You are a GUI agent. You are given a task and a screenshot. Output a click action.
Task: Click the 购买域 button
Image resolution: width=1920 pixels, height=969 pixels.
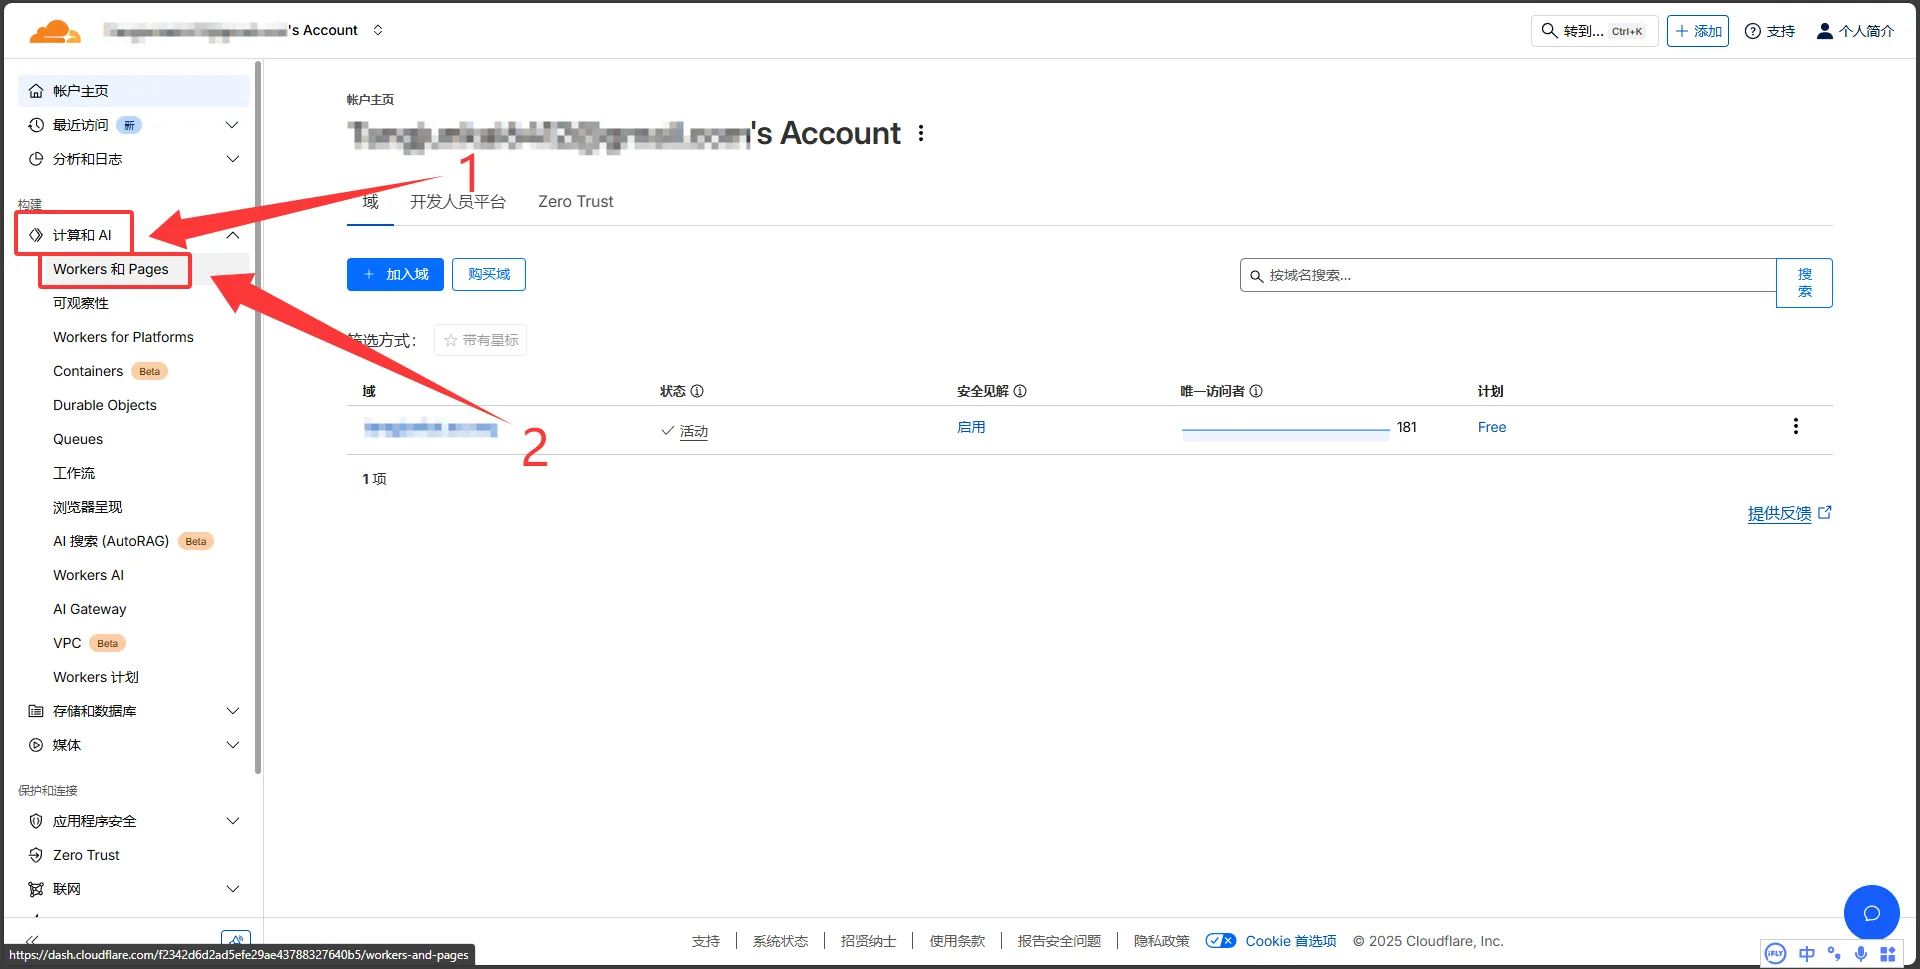[489, 274]
